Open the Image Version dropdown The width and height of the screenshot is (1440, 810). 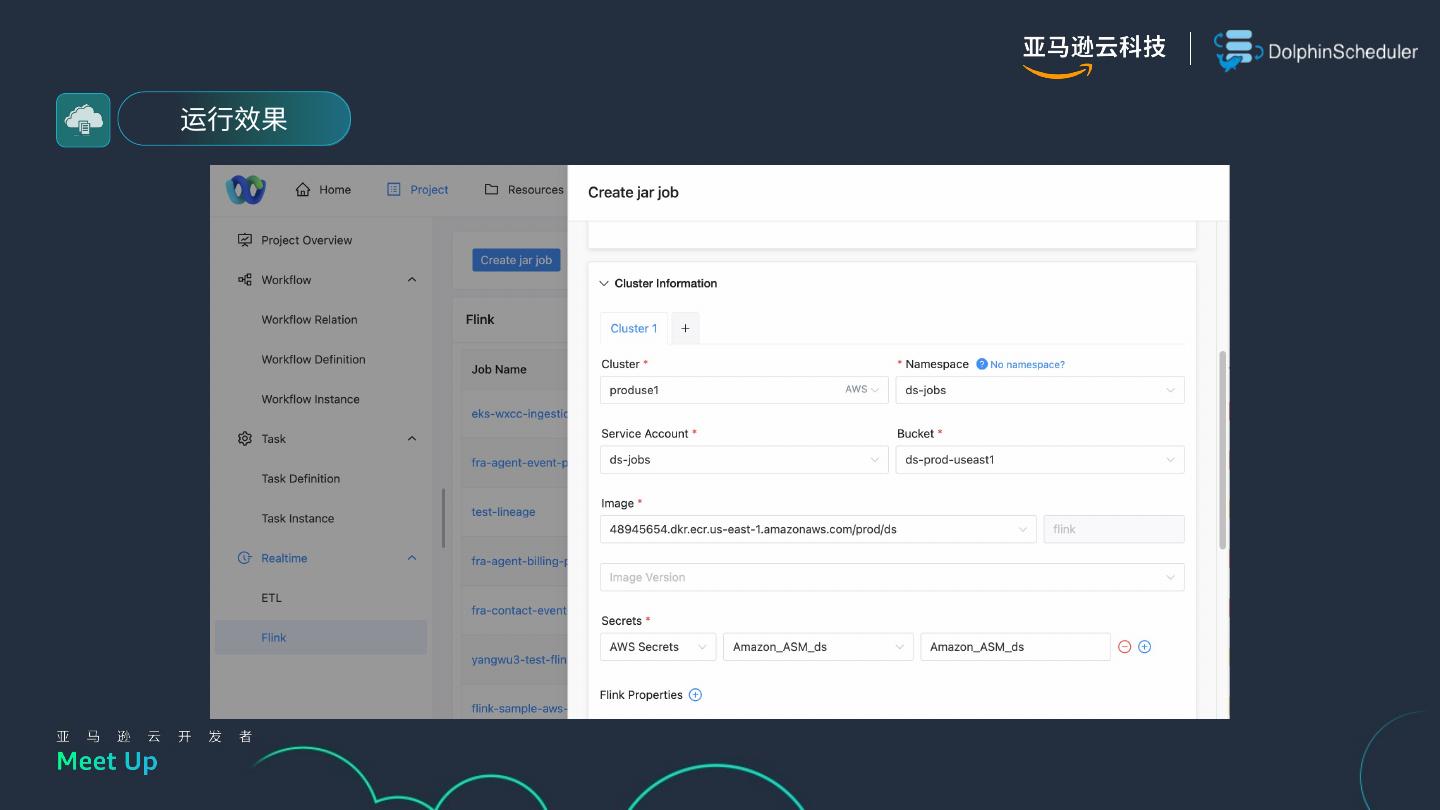pos(892,577)
